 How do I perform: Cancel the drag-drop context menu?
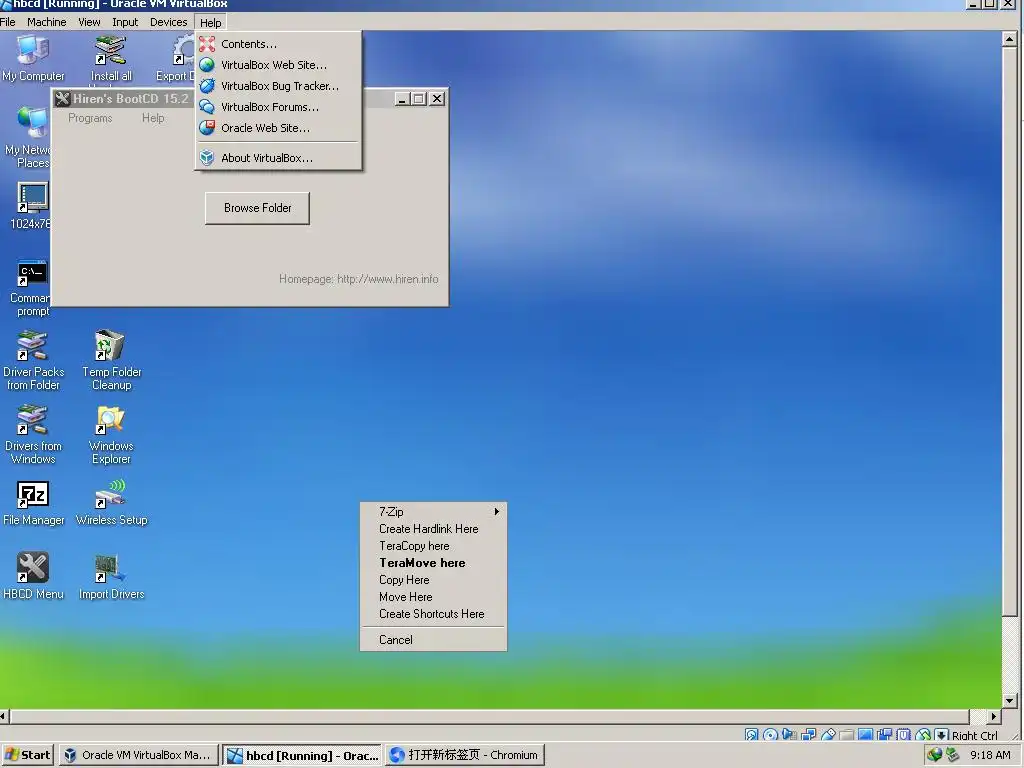433,639
